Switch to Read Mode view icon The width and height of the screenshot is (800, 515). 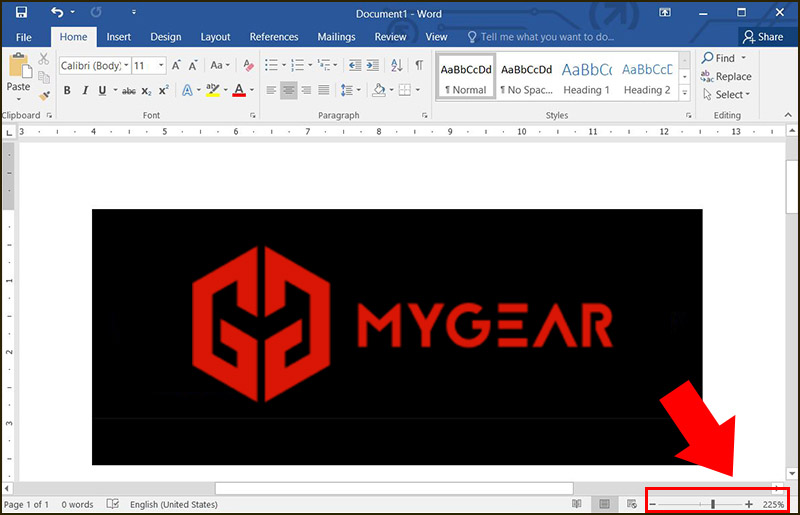pos(577,504)
